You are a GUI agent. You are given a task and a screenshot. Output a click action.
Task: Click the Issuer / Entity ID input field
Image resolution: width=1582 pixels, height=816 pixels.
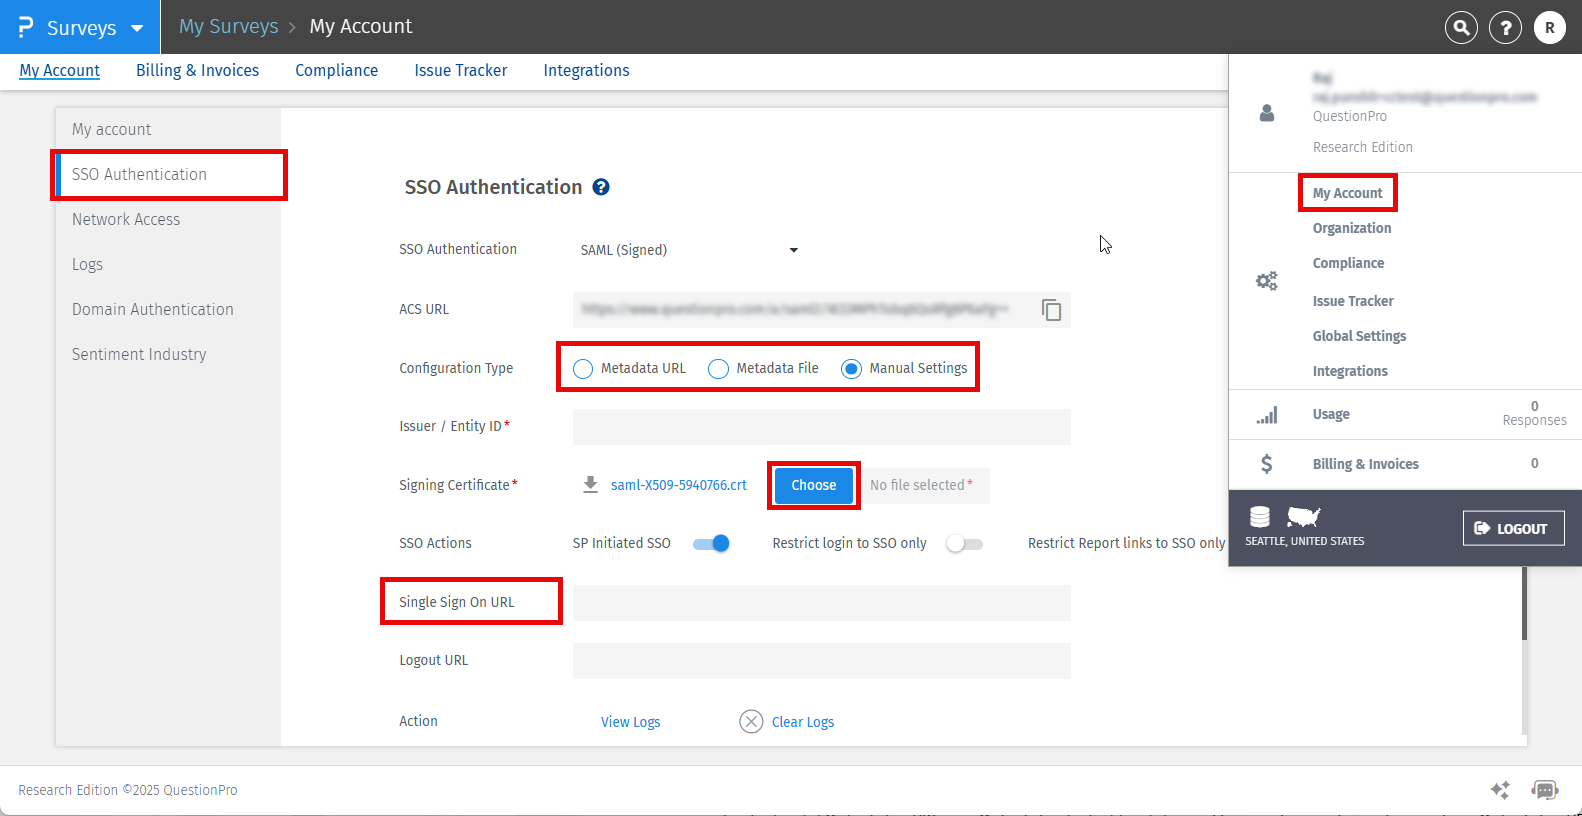(821, 427)
